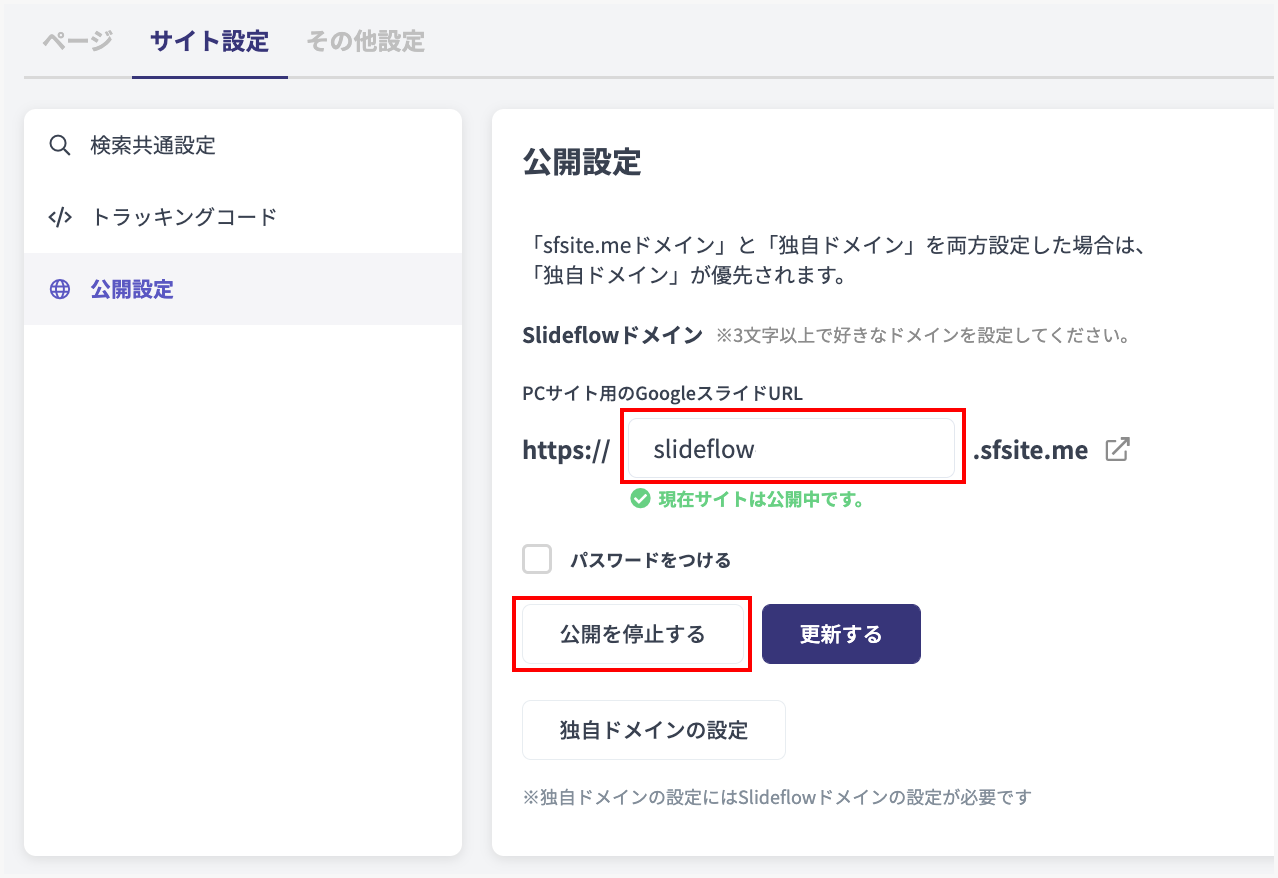Click the https:// prefix label
Image resolution: width=1278 pixels, height=878 pixels.
[566, 450]
